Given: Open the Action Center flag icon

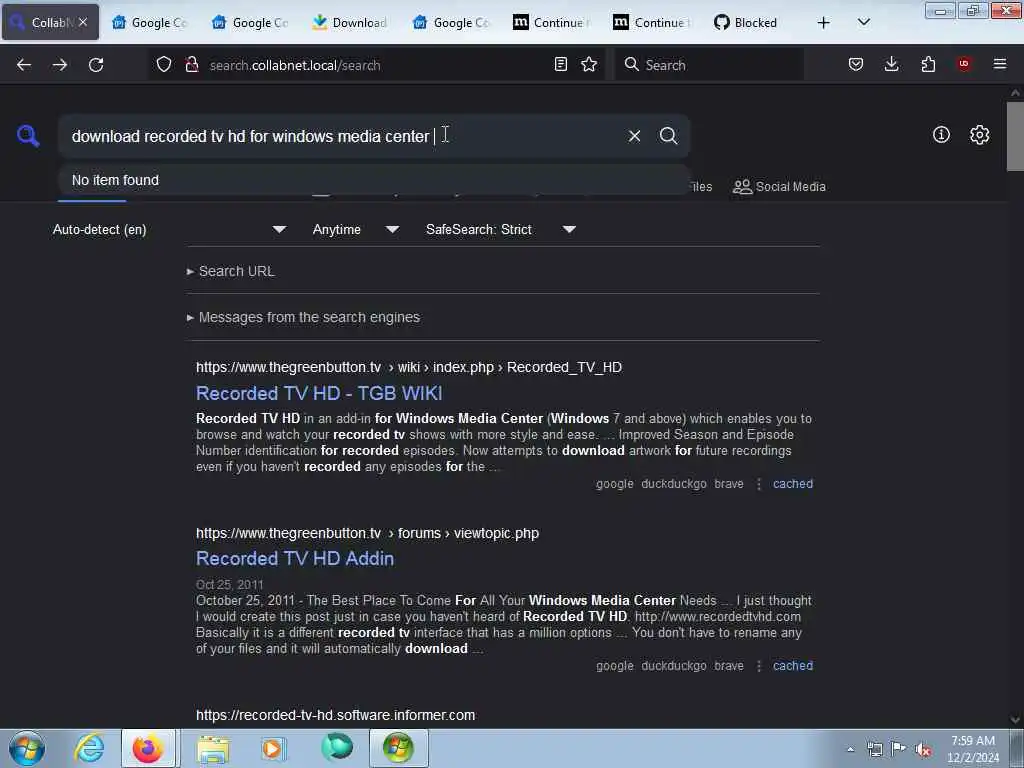Looking at the screenshot, I should tap(898, 749).
